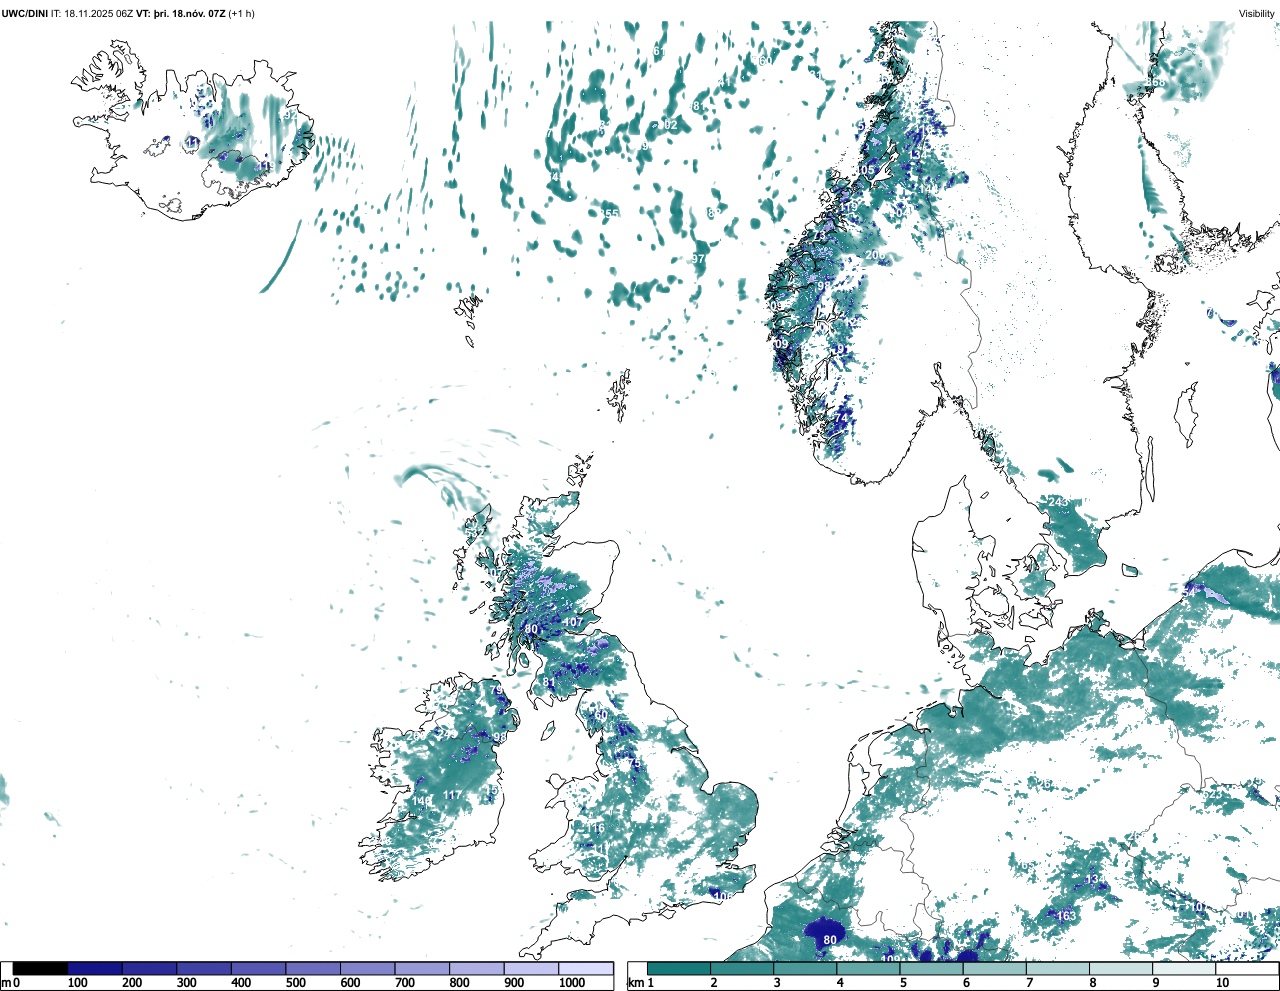Click the 6–7 km light teal swatch
1280x991 pixels.
point(995,968)
